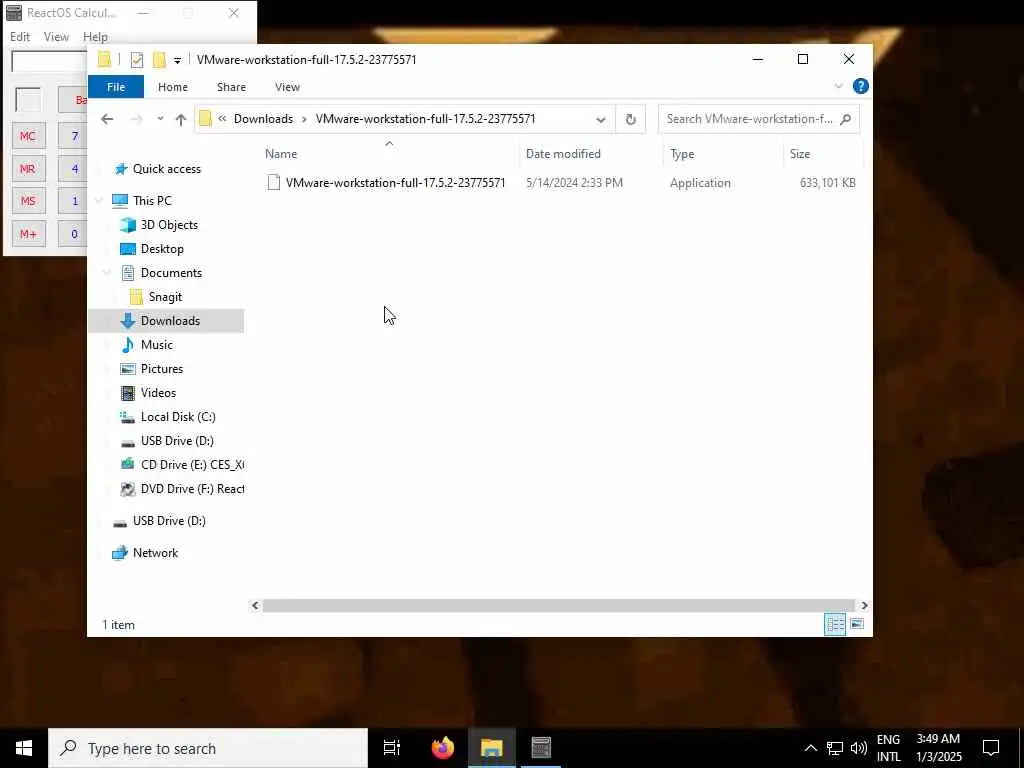
Task: Switch to the Share ribbon tab
Action: [231, 87]
